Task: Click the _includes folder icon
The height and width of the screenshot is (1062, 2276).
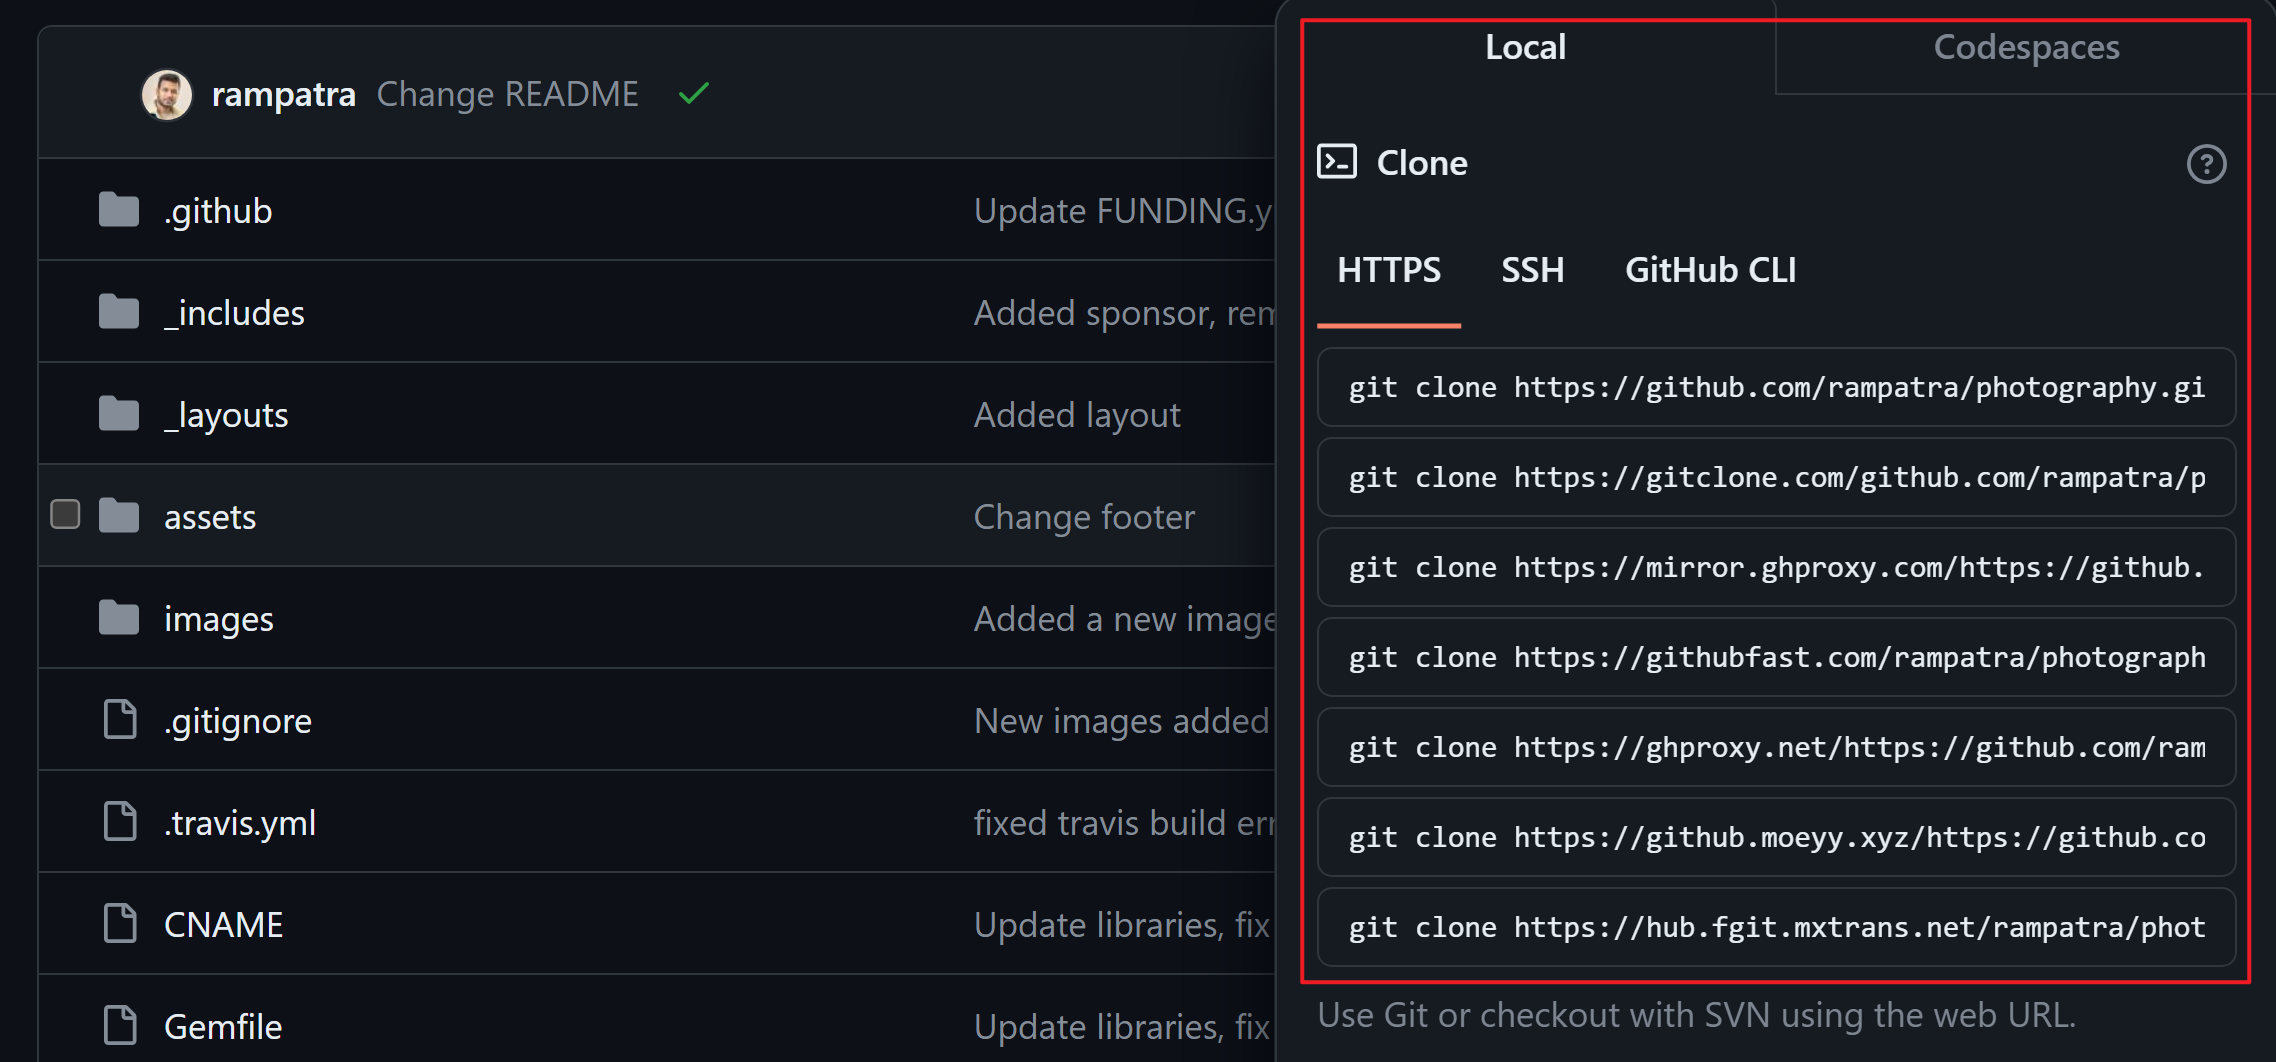Action: pyautogui.click(x=119, y=312)
